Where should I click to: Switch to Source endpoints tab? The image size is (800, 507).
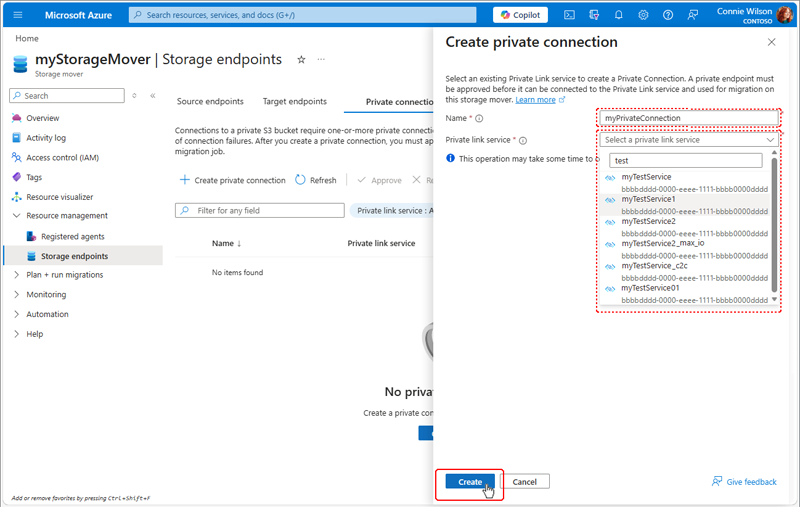210,102
